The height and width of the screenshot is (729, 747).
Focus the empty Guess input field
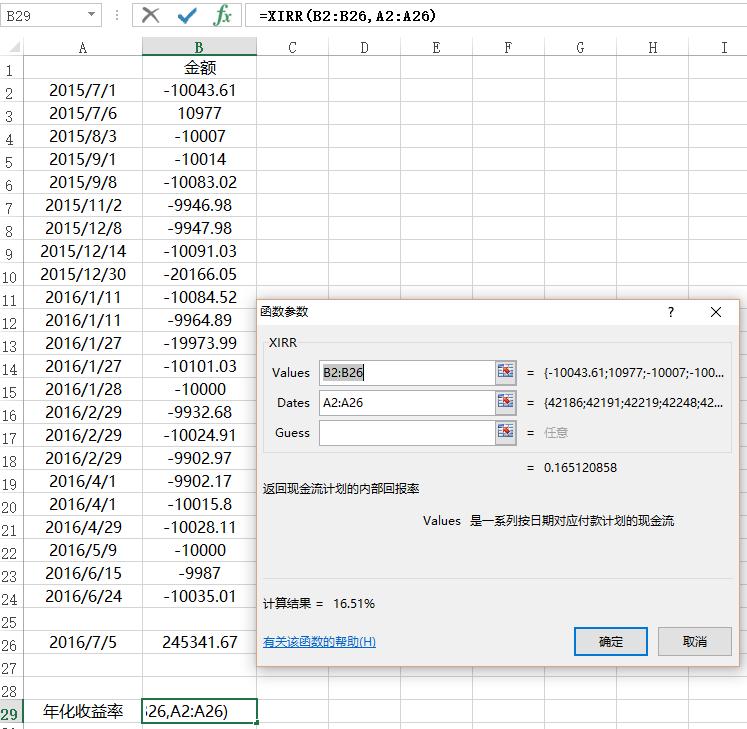tap(407, 433)
